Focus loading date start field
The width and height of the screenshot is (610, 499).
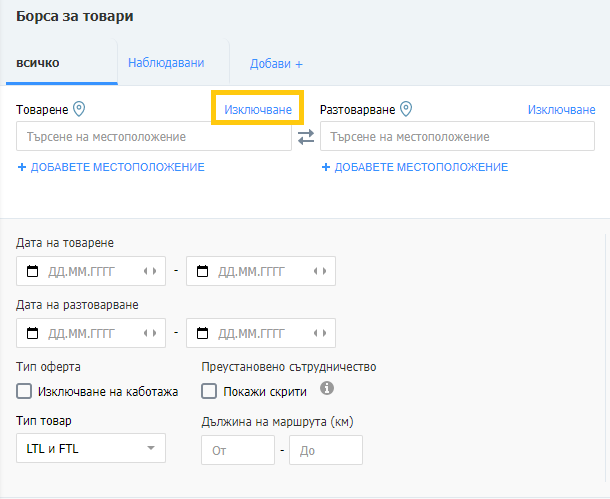(x=91, y=271)
